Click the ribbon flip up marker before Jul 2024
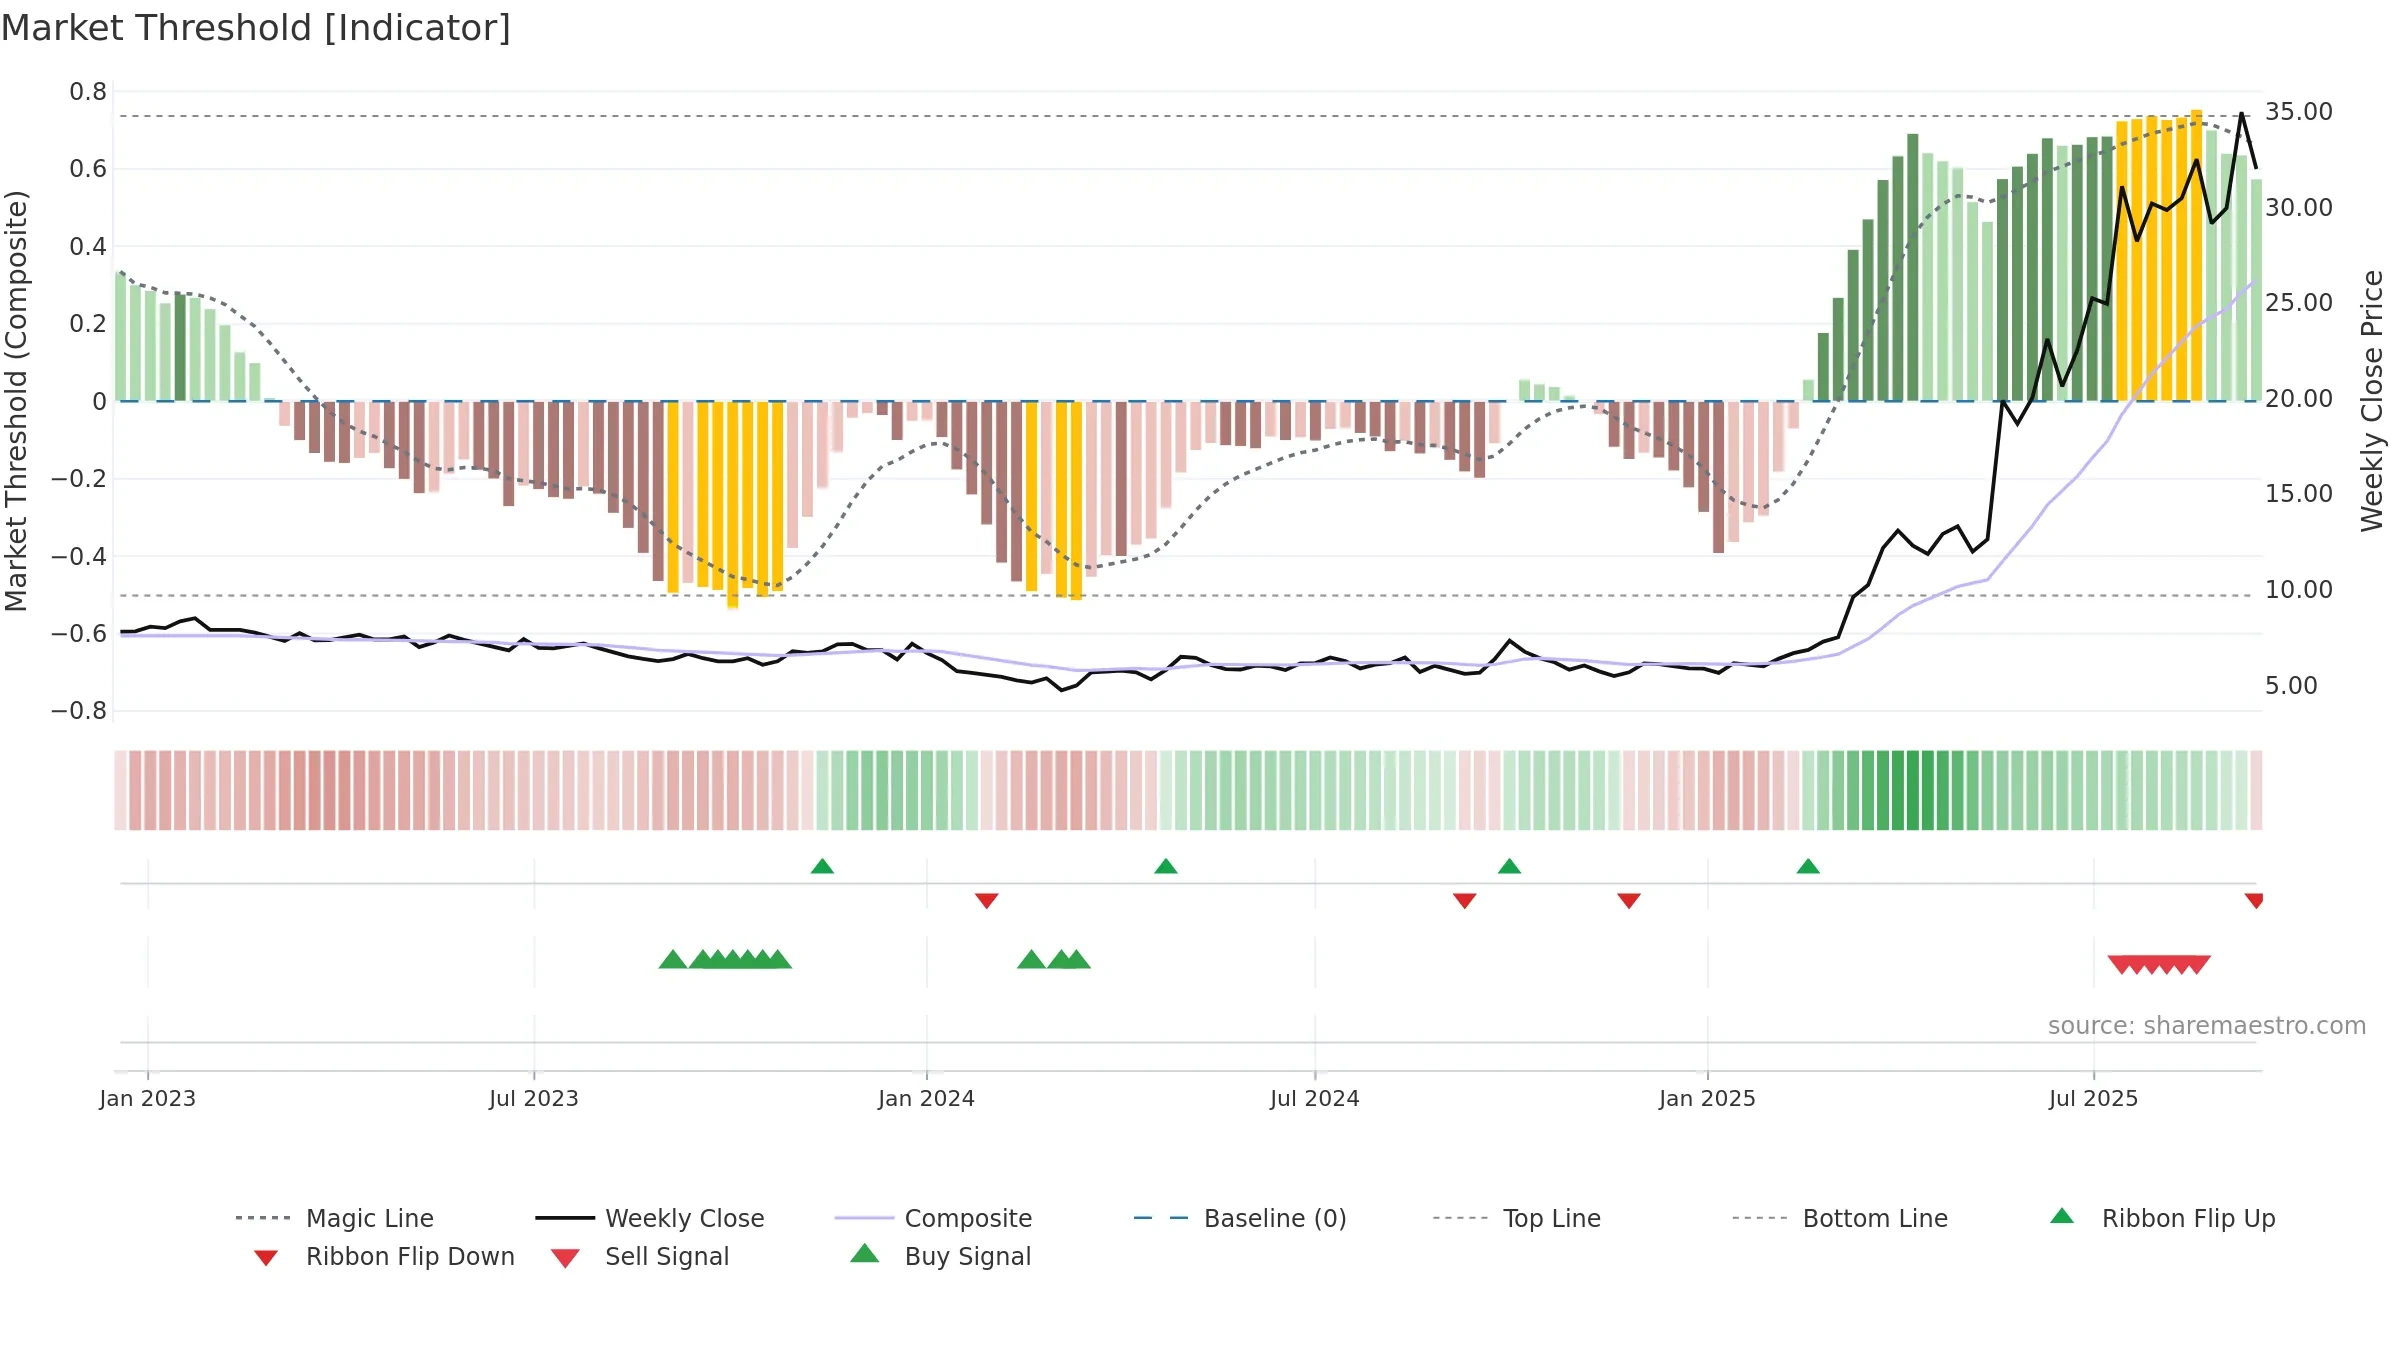Screen dimensions: 2400x1350 click(1166, 866)
